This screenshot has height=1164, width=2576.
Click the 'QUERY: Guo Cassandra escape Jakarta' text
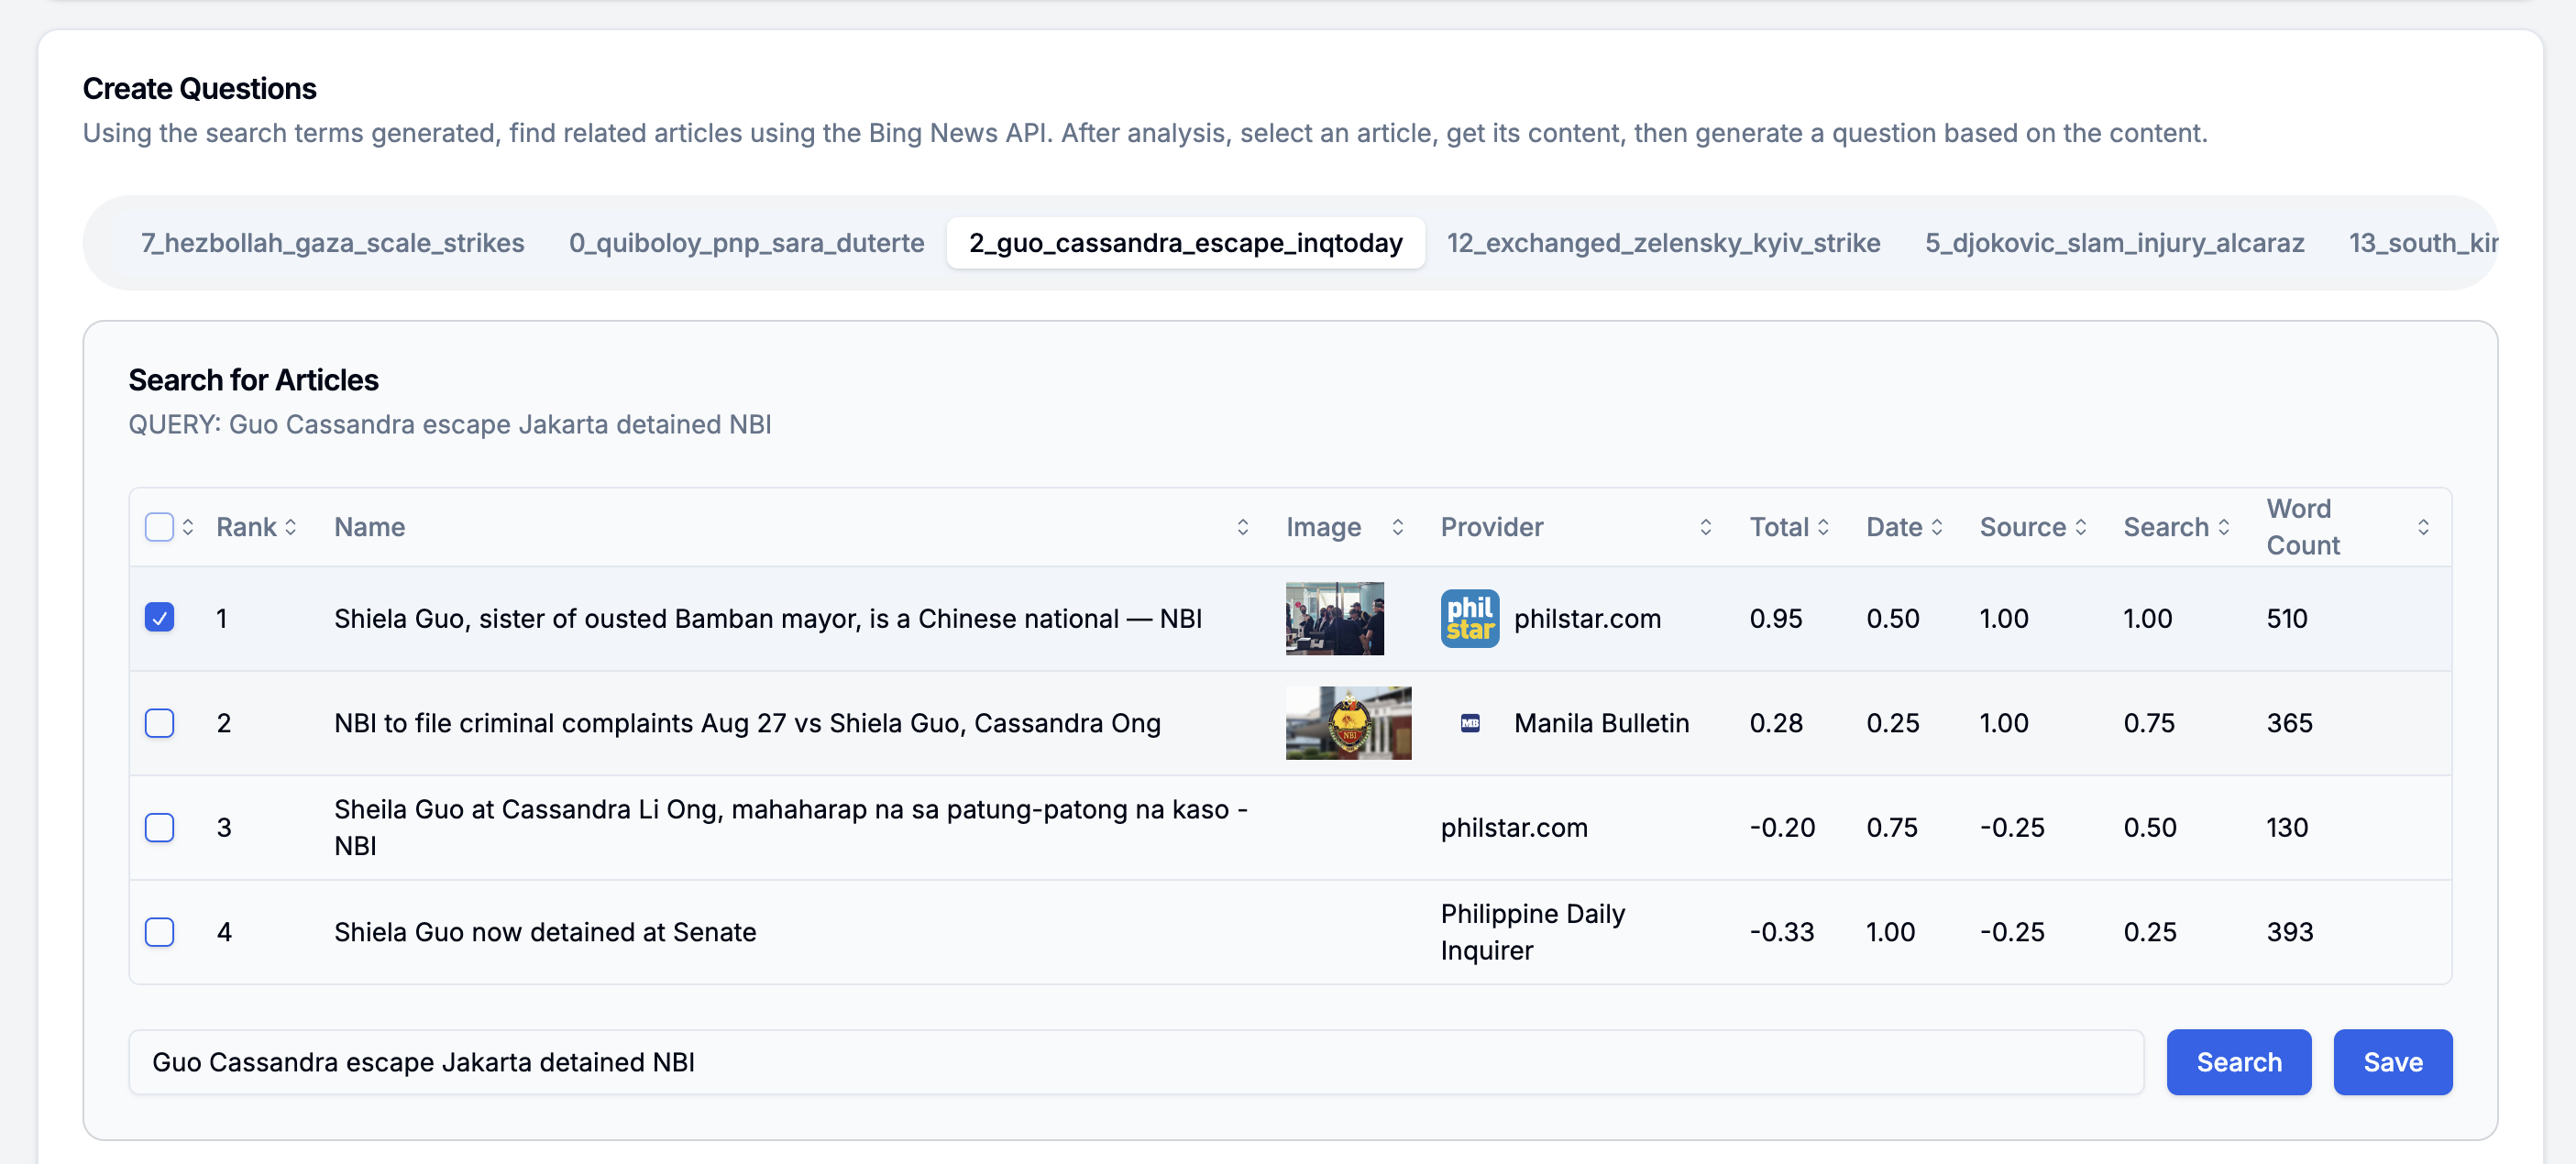click(449, 424)
